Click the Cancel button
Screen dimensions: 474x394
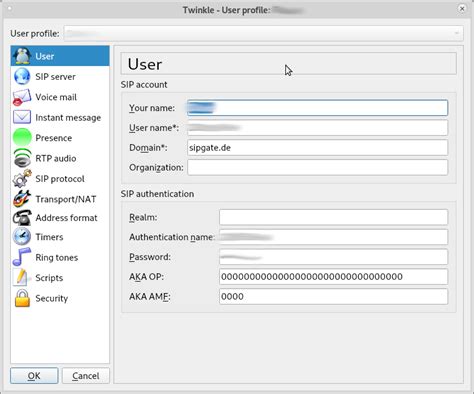[x=86, y=376]
